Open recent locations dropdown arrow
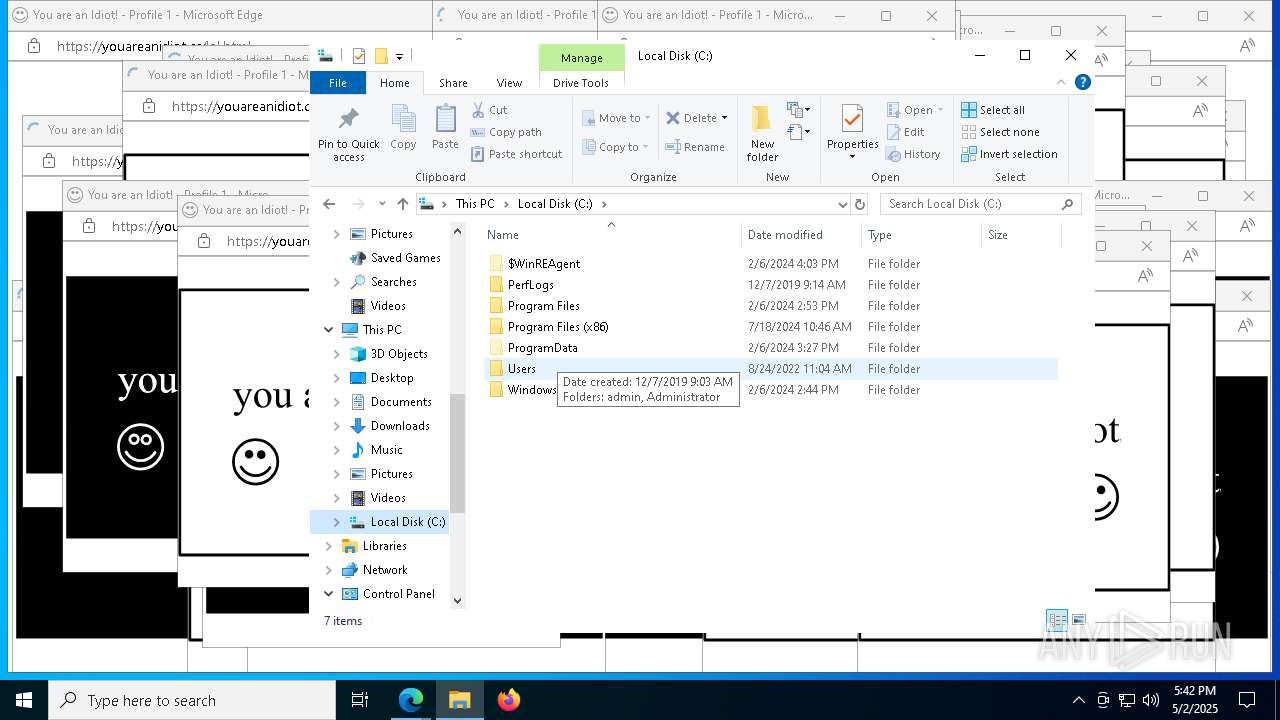The height and width of the screenshot is (720, 1280). (382, 204)
